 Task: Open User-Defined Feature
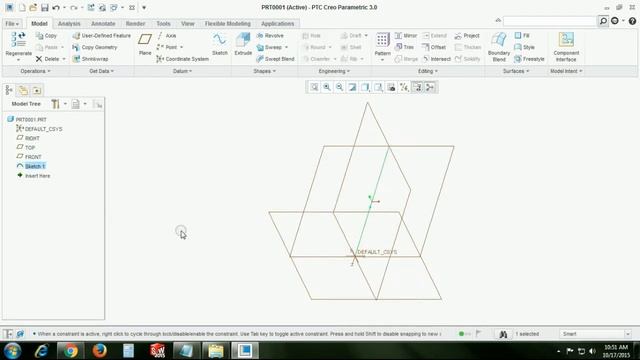102,36
